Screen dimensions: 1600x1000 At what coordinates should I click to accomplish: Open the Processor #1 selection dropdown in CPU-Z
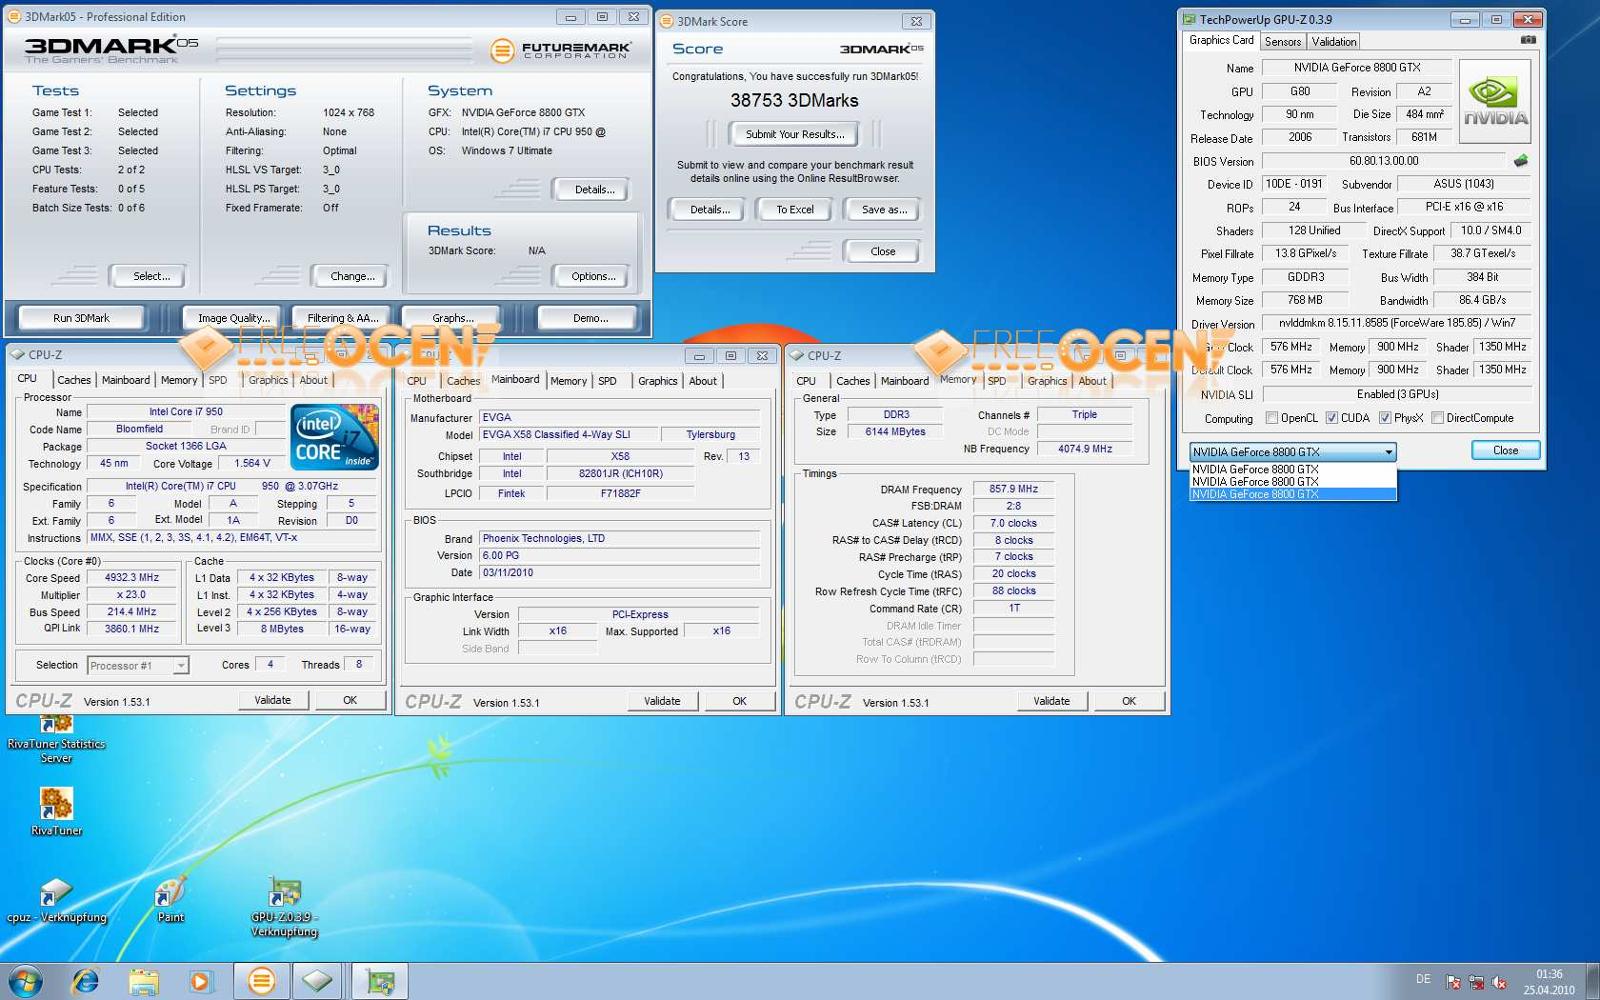coord(180,665)
